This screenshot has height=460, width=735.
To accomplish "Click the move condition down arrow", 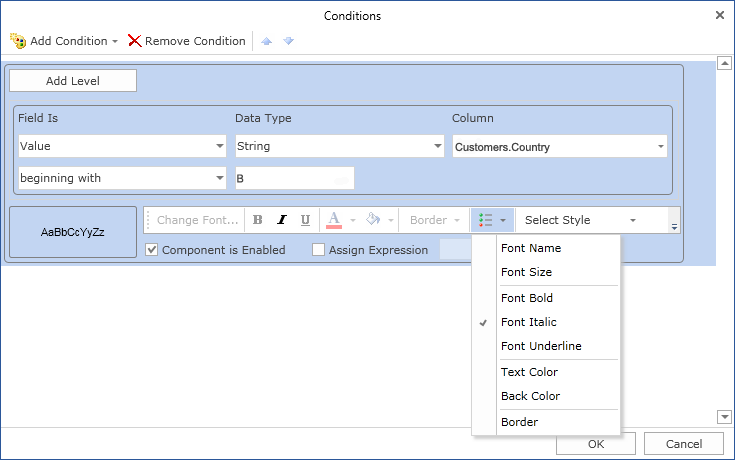I will click(288, 41).
